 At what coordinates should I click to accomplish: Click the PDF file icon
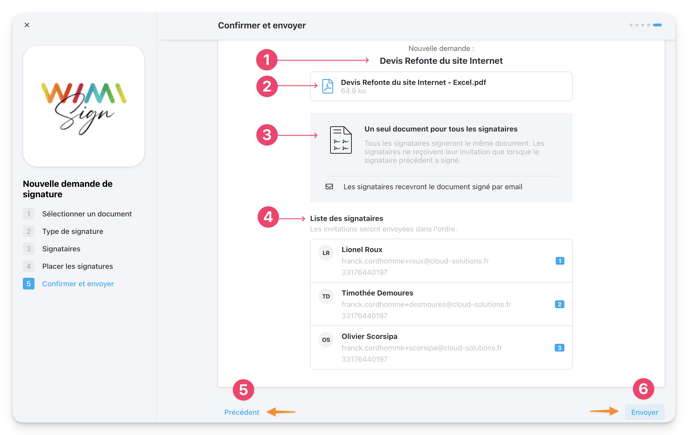click(328, 87)
